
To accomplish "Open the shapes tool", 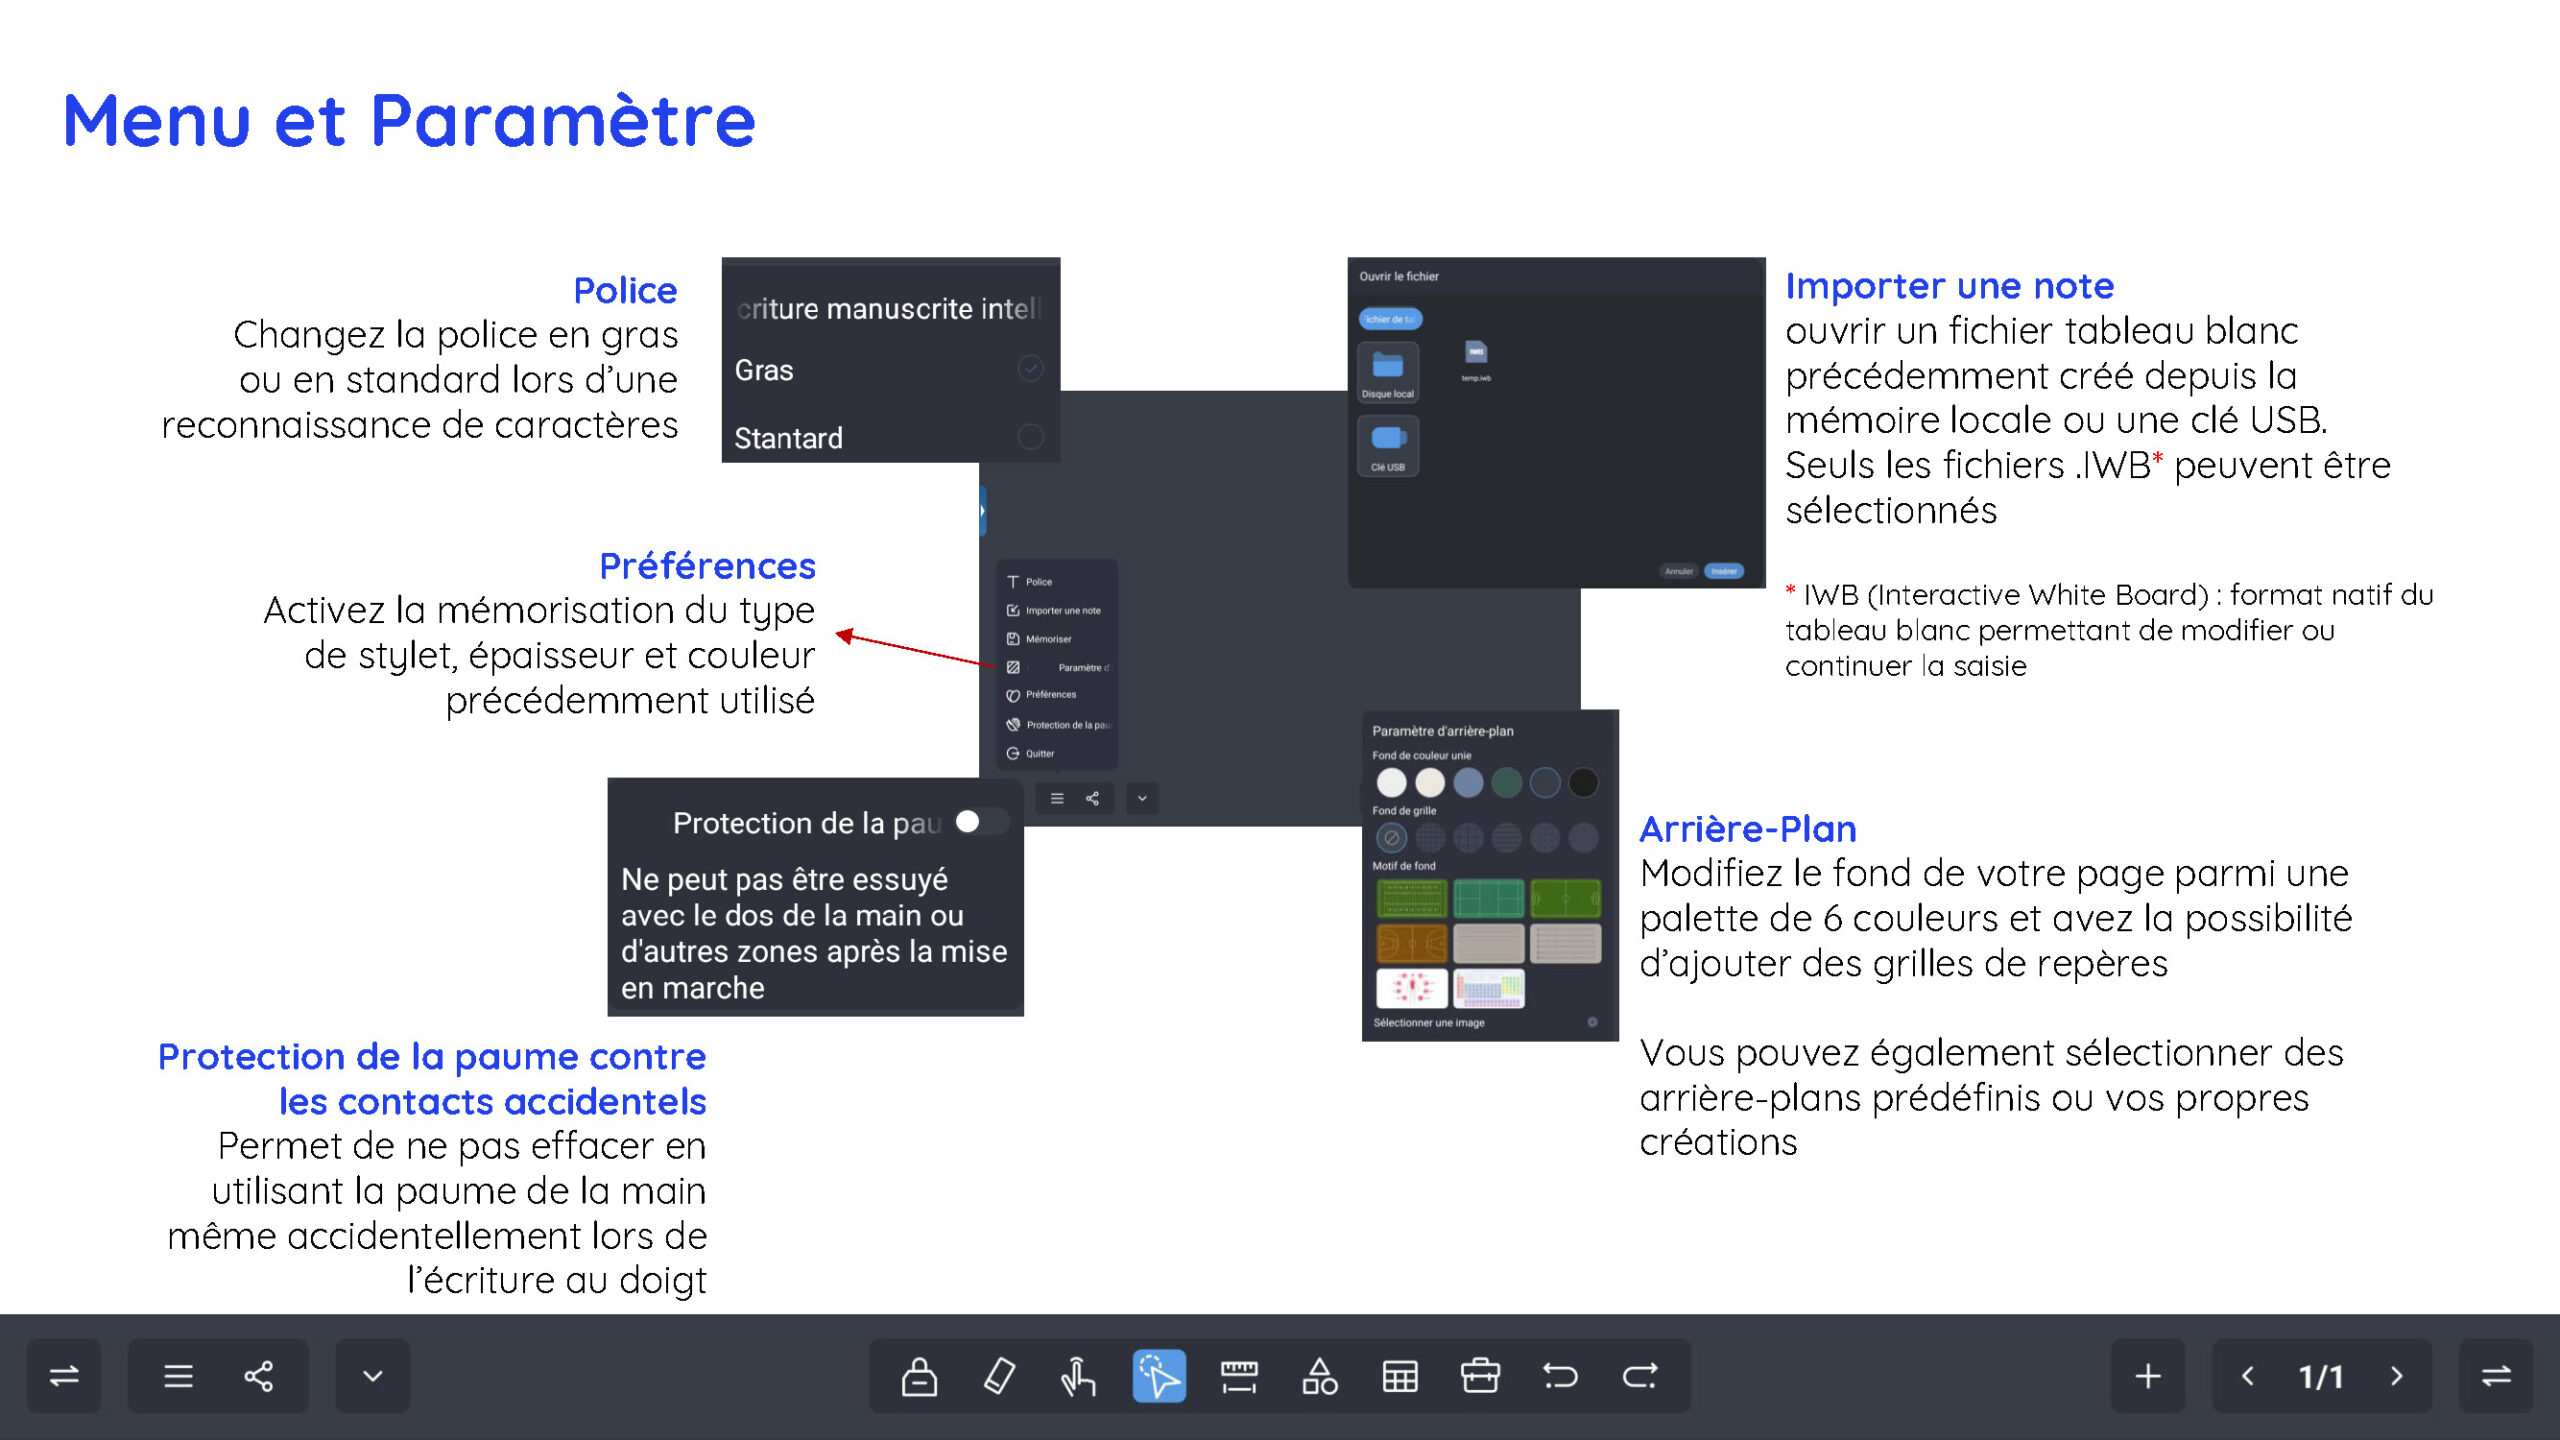I will tap(1320, 1376).
